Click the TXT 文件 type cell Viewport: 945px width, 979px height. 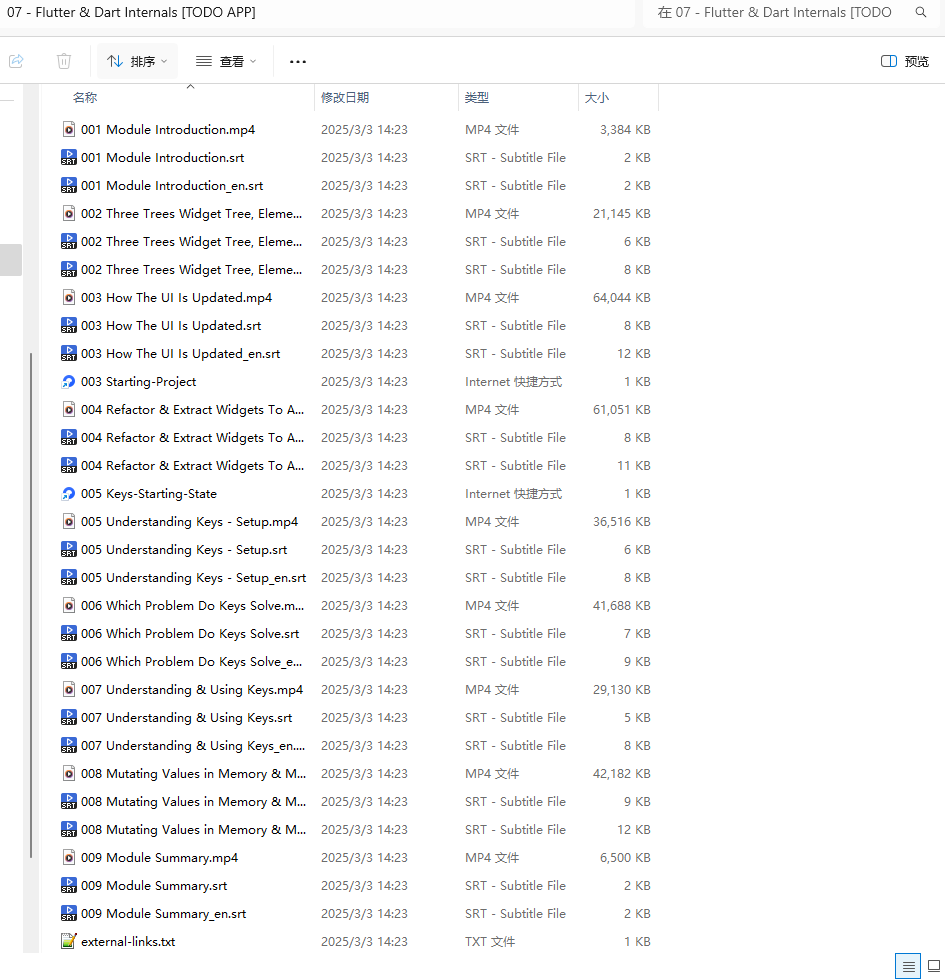(490, 942)
